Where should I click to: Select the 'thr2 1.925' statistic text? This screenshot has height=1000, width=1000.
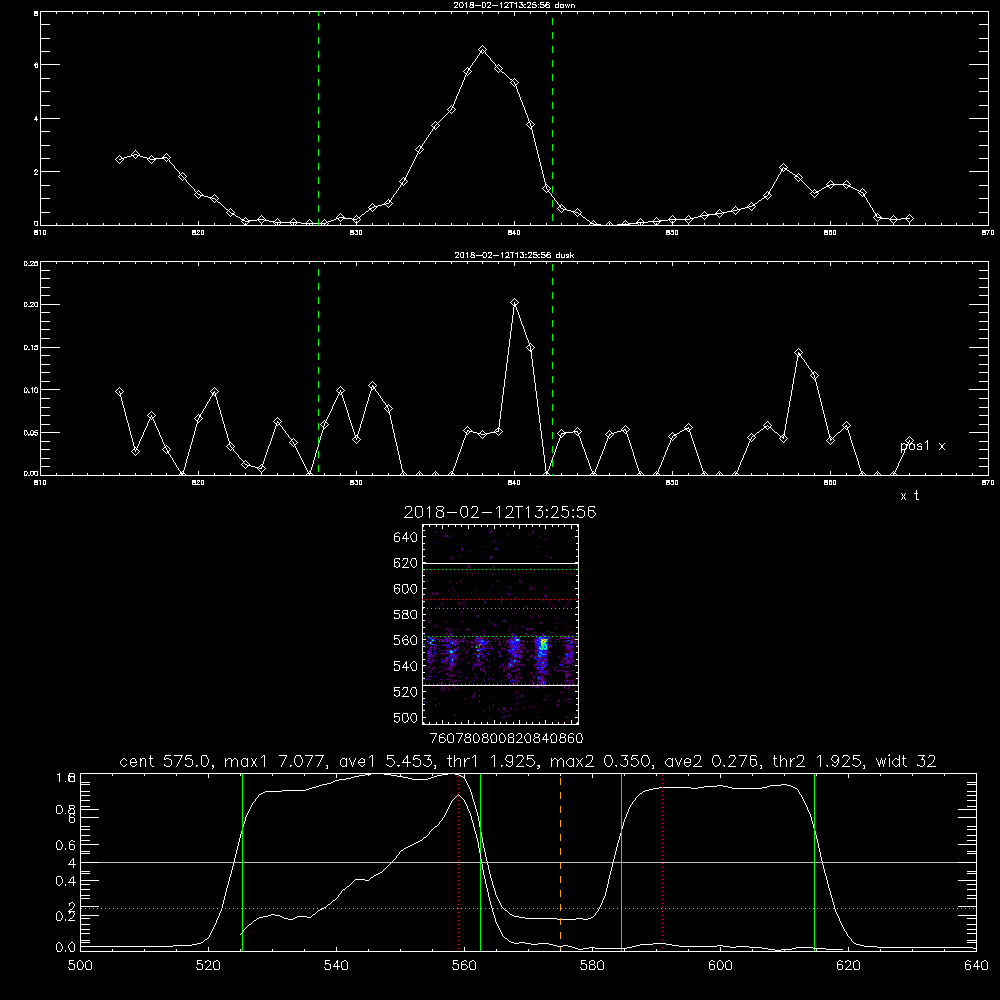[819, 761]
